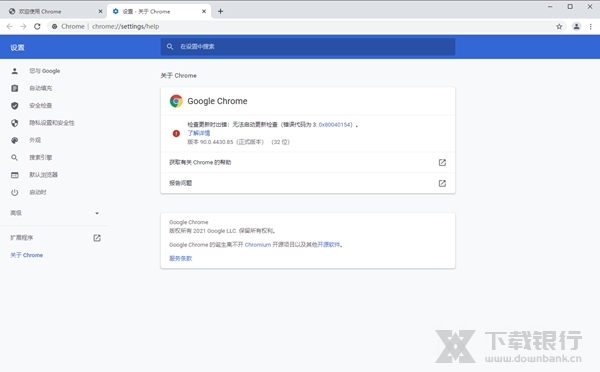Click the magnifier icon in settings search

click(x=170, y=47)
